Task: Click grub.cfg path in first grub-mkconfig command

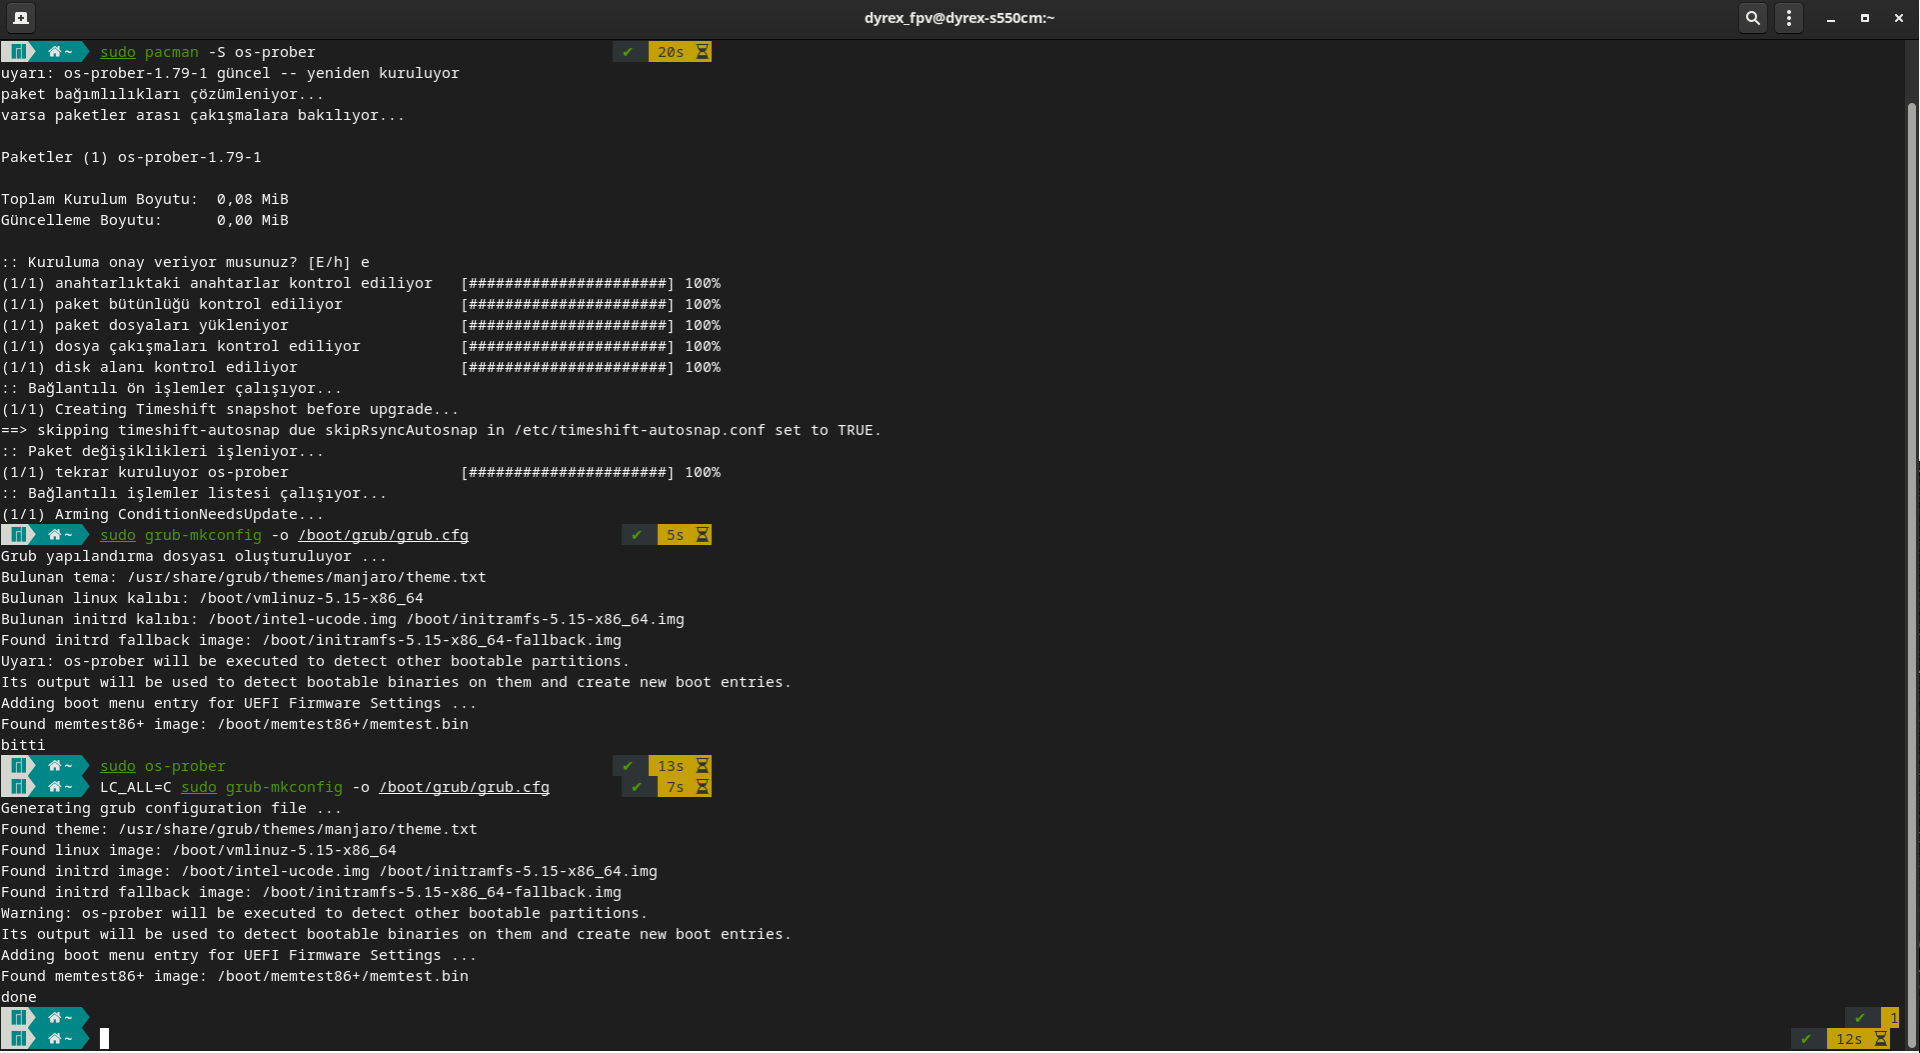Action: pos(383,535)
